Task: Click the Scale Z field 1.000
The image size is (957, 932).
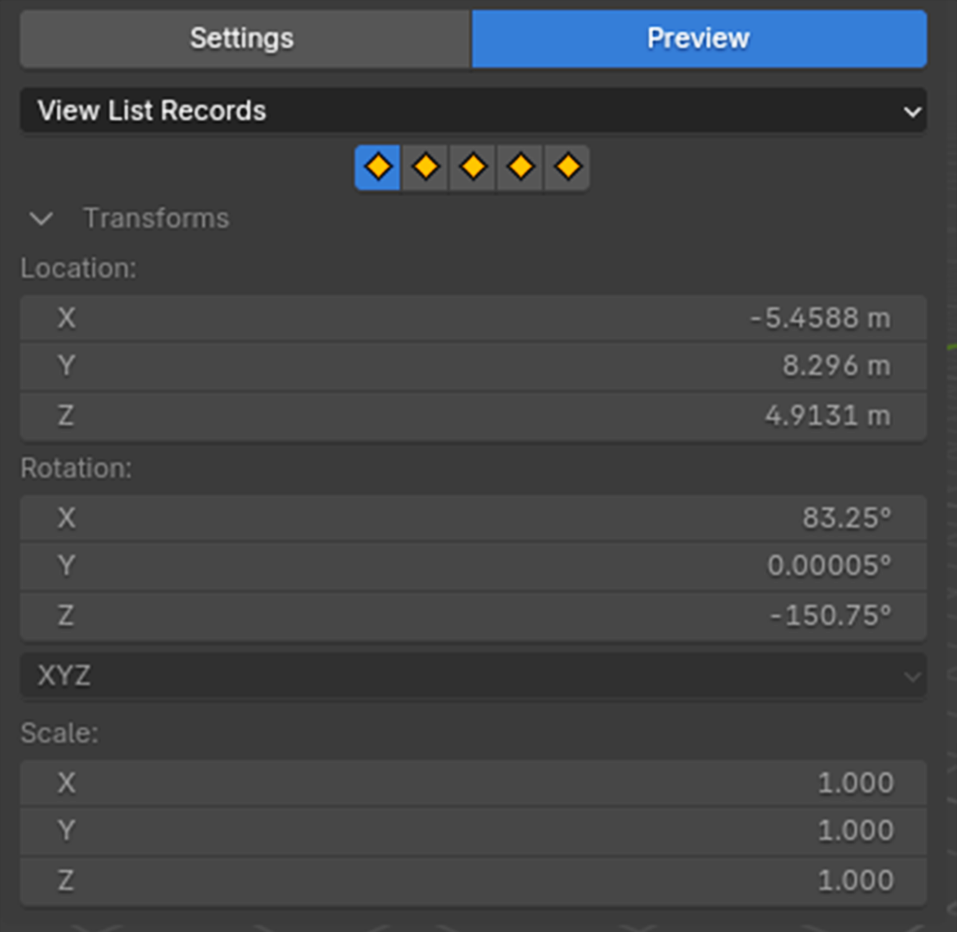Action: [474, 880]
